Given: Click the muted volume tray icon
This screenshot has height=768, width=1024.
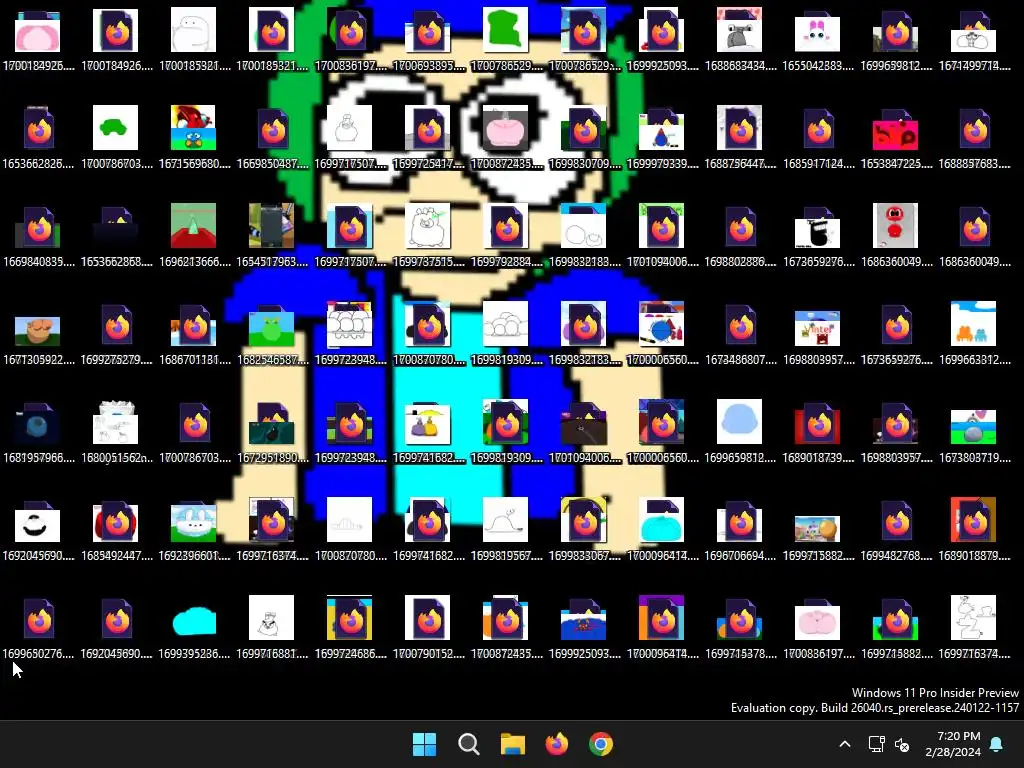Looking at the screenshot, I should pyautogui.click(x=902, y=744).
